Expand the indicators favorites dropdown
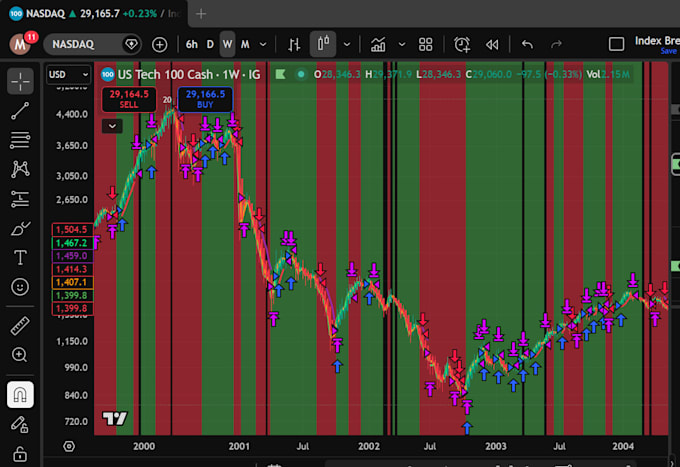 coord(402,44)
